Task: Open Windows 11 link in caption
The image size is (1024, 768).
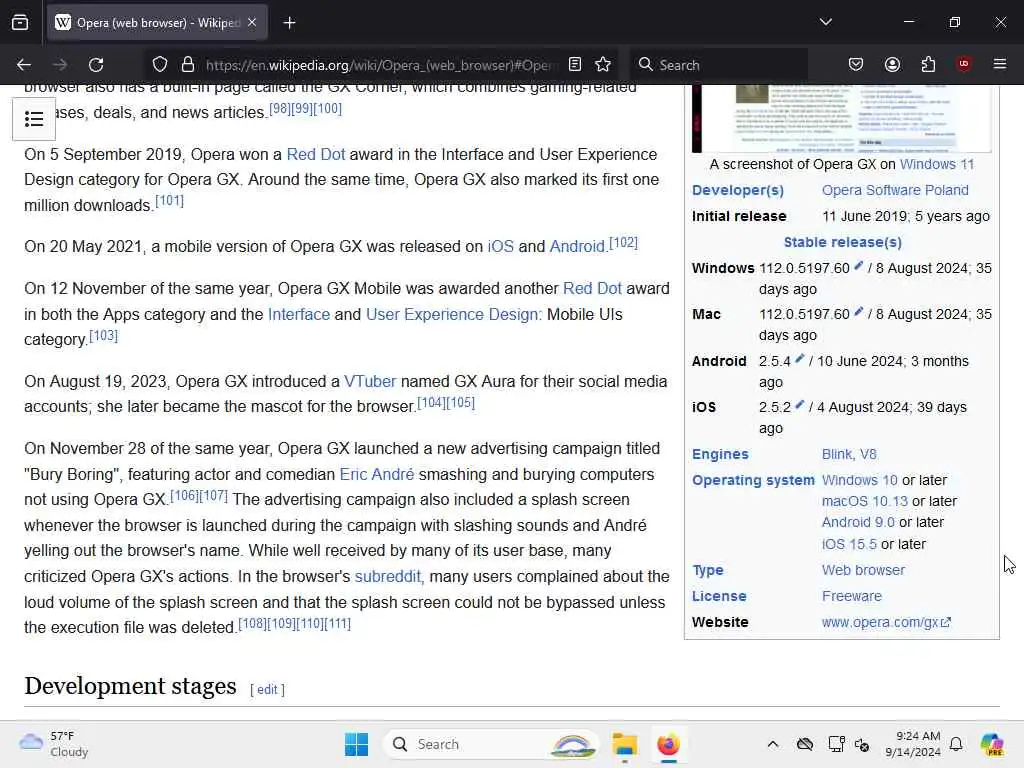Action: (936, 164)
